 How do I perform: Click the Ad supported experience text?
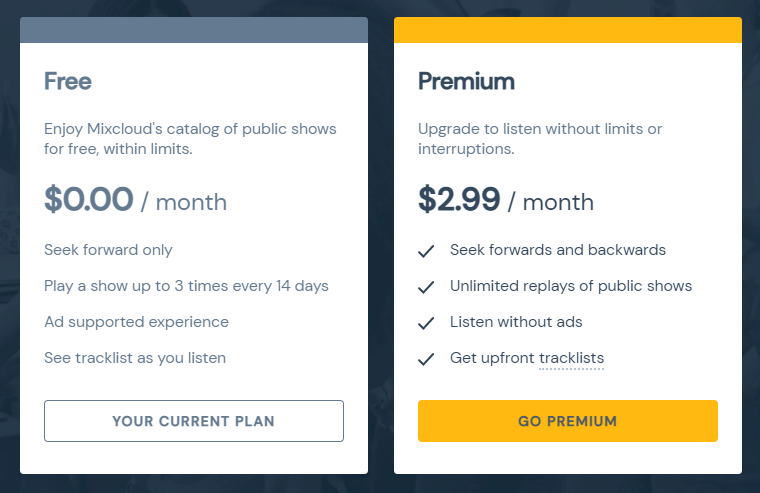point(136,322)
